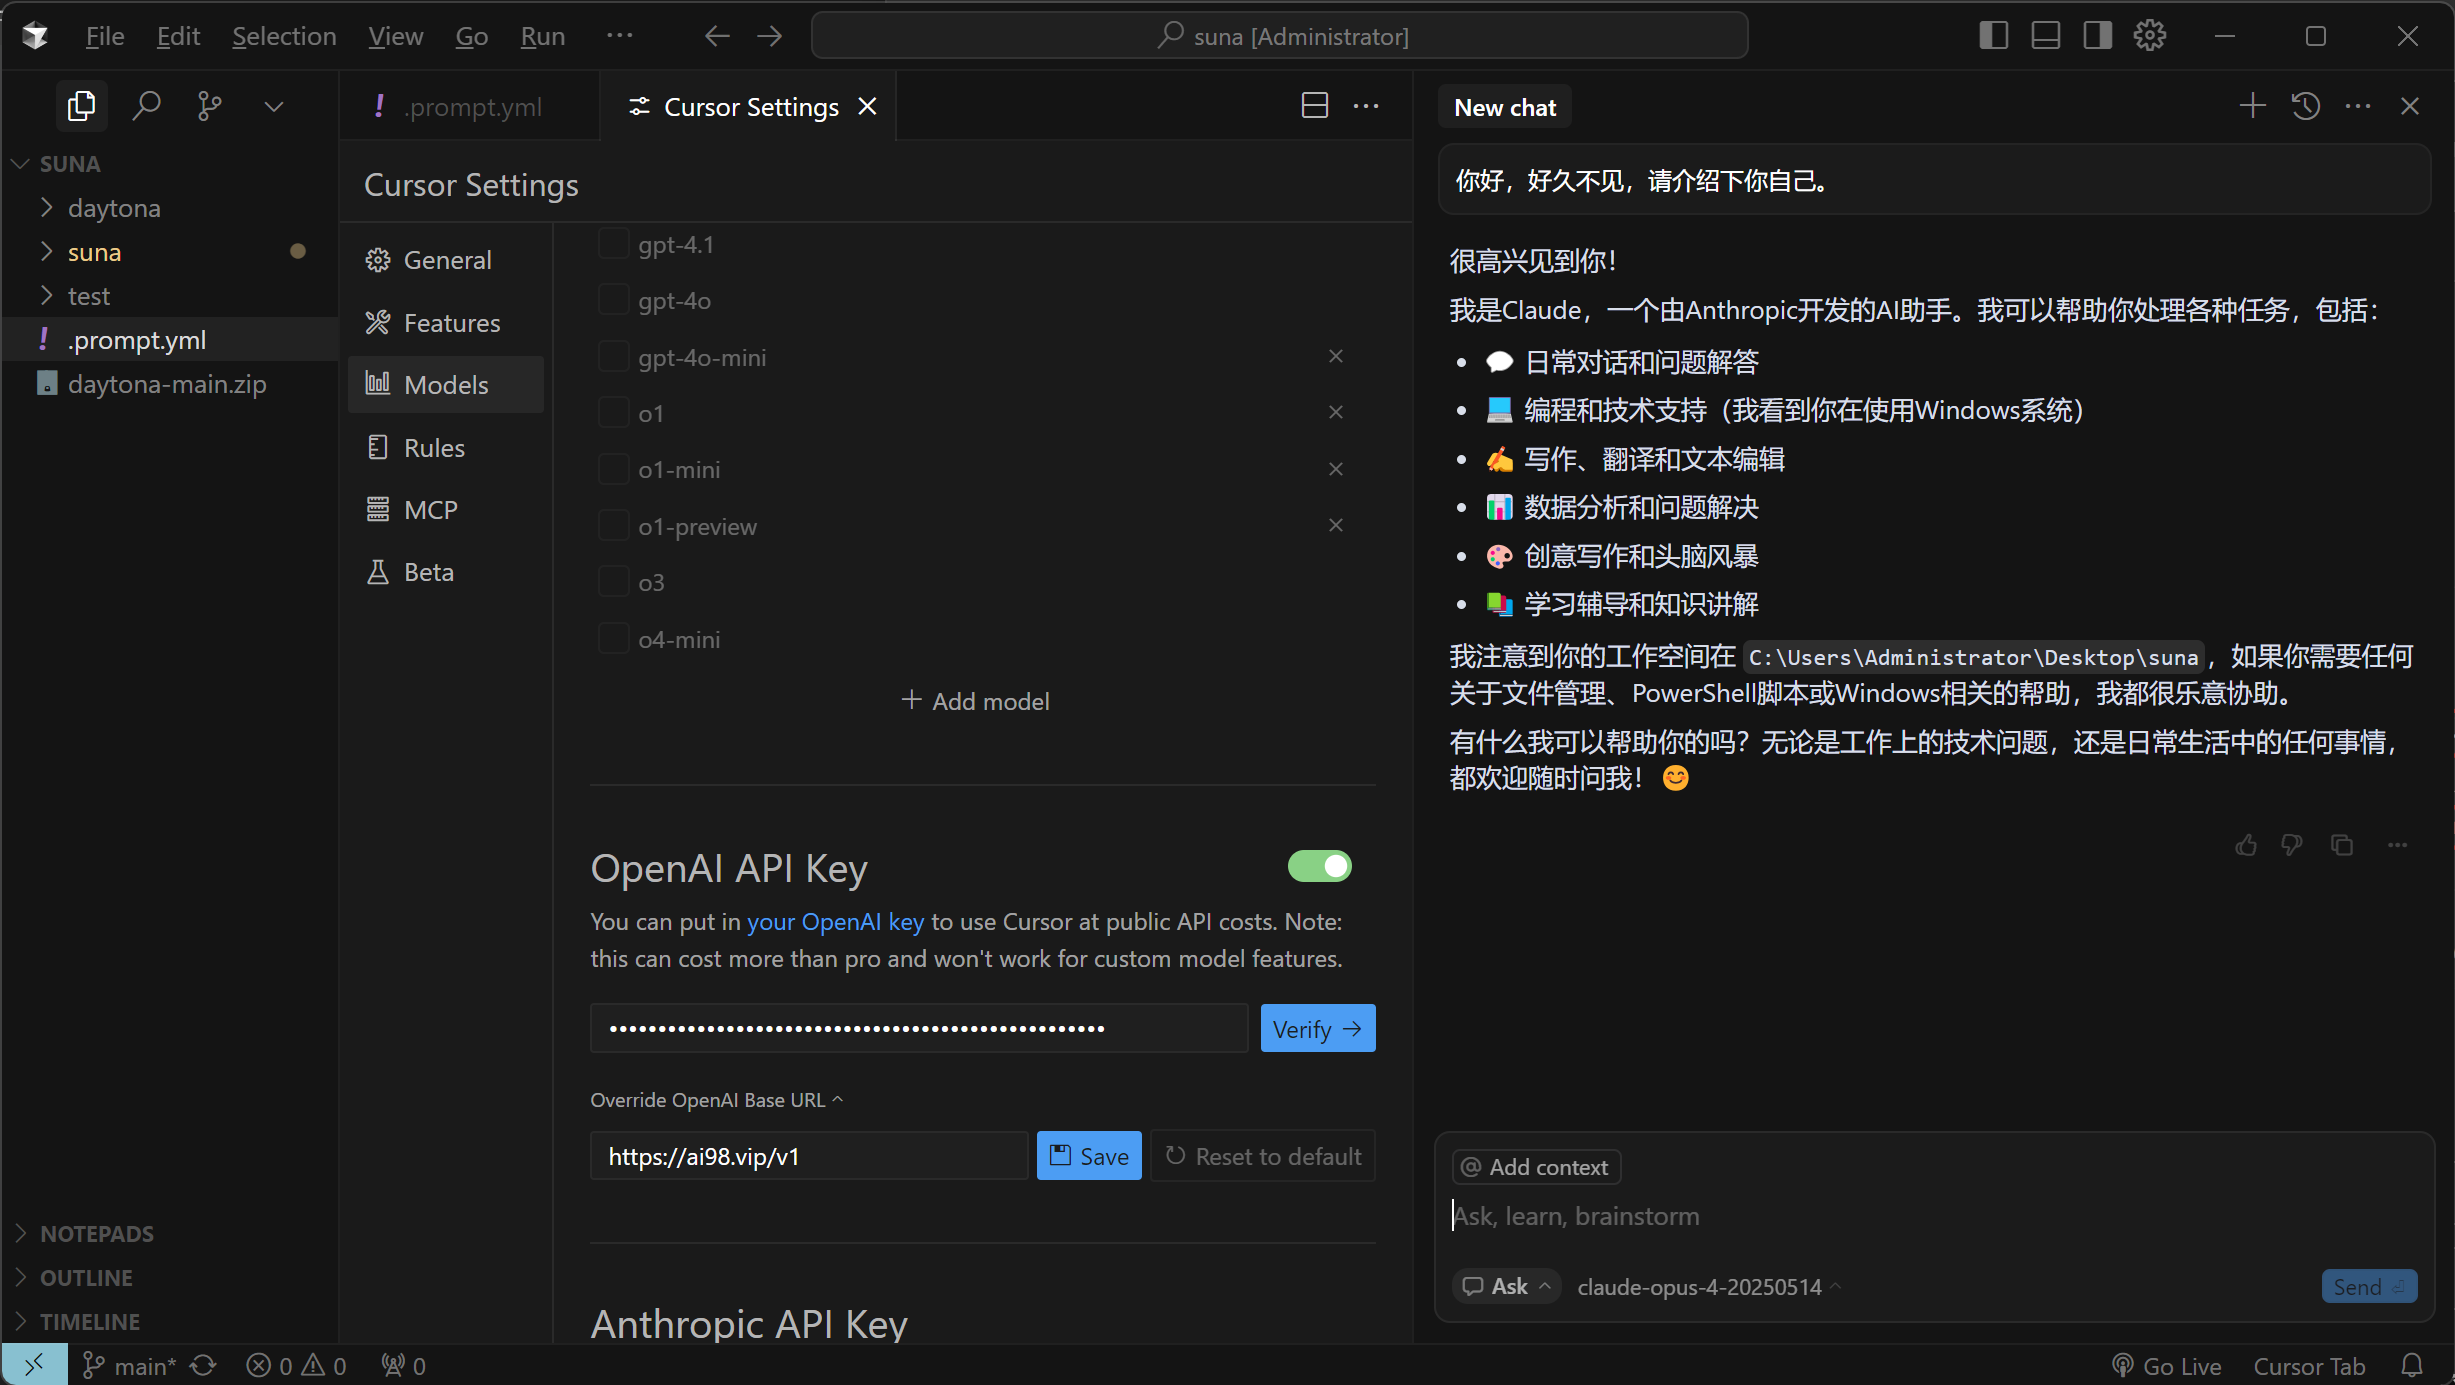Expand the suna folder
Image resolution: width=2455 pixels, height=1385 pixels.
[46, 251]
